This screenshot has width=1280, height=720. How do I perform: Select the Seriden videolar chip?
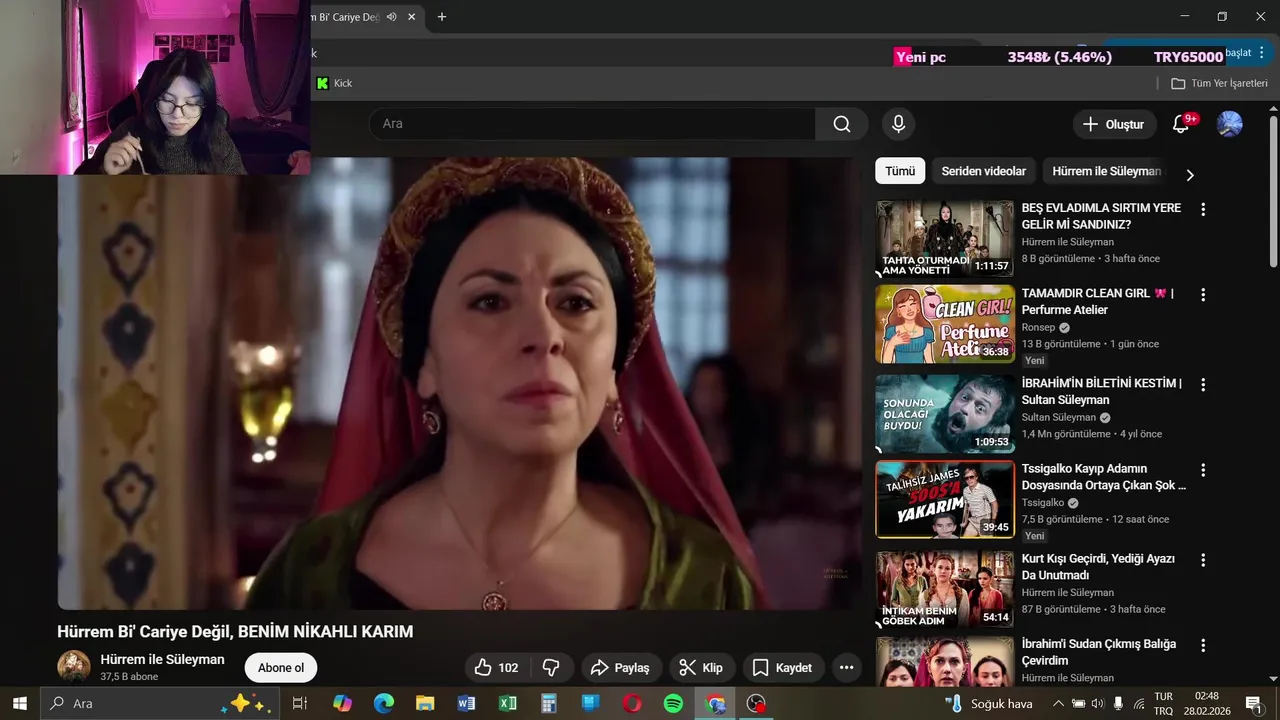coord(983,171)
